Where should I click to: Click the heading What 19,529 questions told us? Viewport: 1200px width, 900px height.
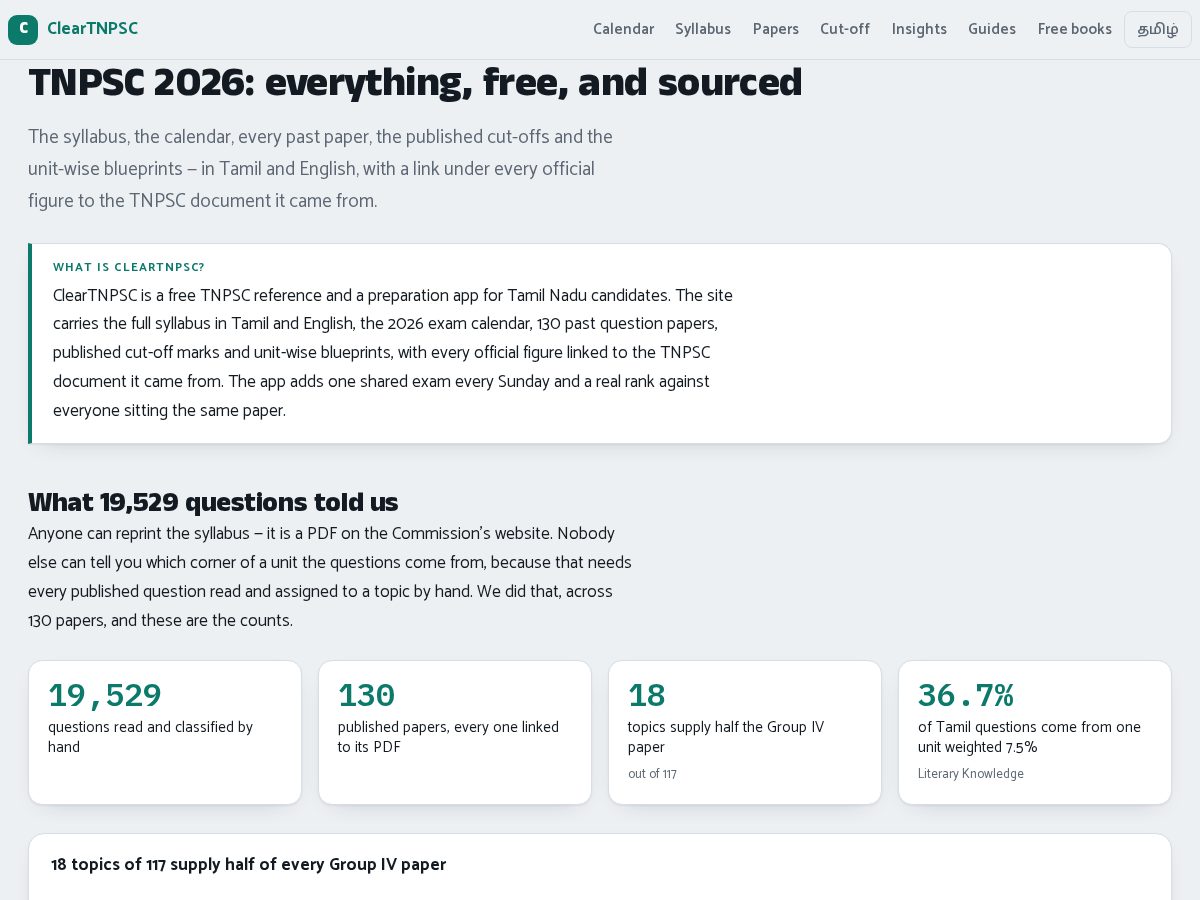213,502
